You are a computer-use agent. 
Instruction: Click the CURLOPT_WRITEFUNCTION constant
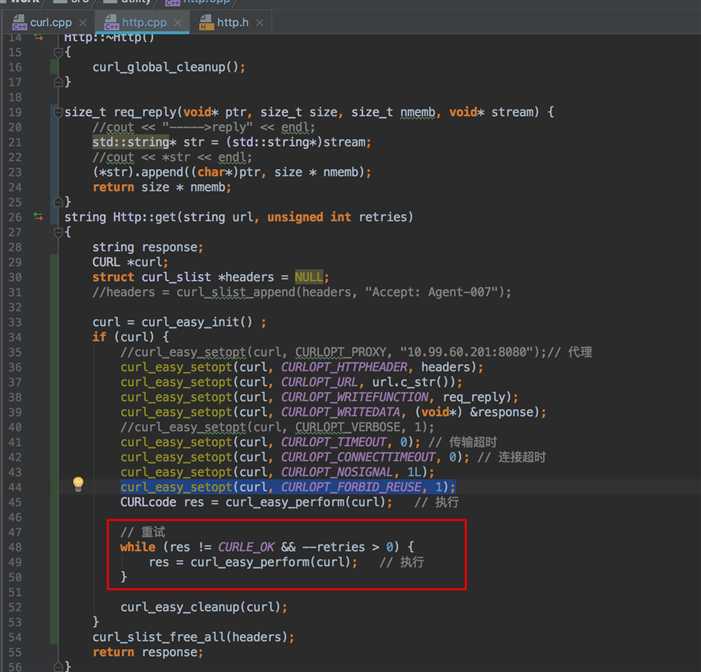pos(355,397)
